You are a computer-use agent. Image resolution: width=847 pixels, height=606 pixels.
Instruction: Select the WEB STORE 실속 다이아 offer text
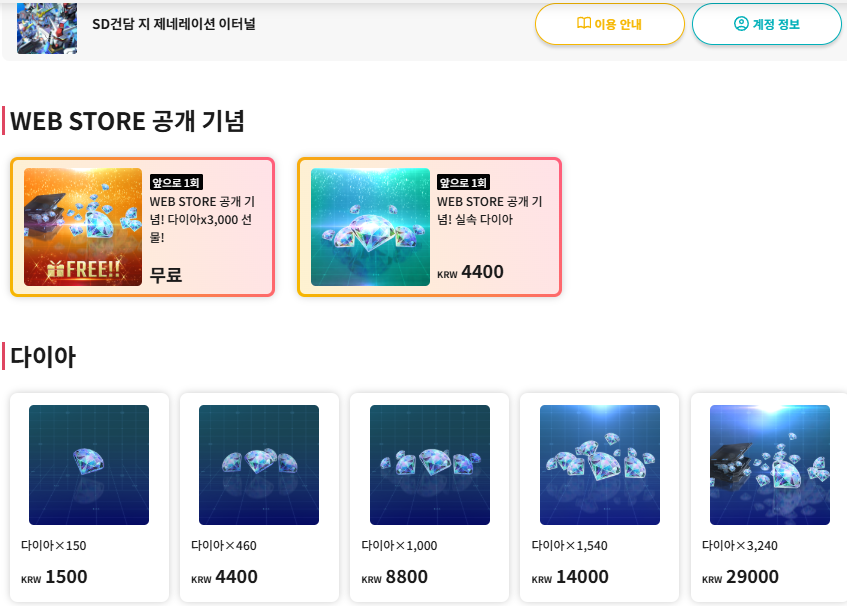(489, 210)
